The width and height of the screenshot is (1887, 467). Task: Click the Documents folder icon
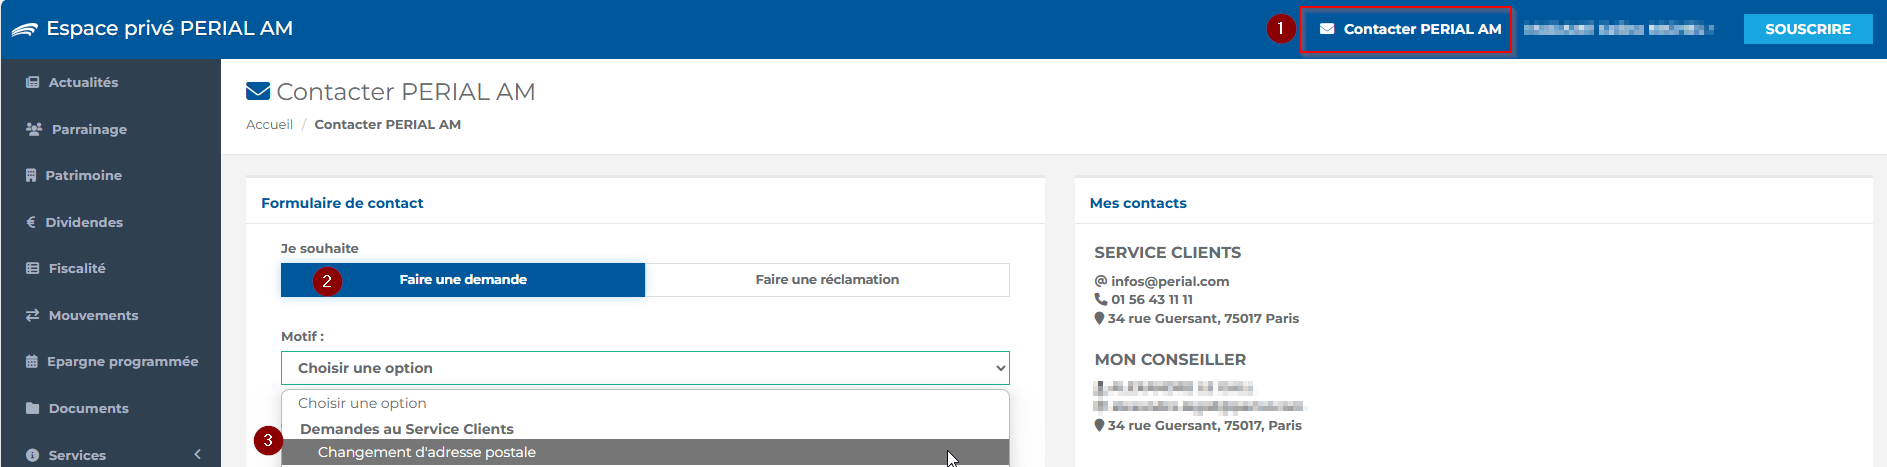[x=33, y=408]
